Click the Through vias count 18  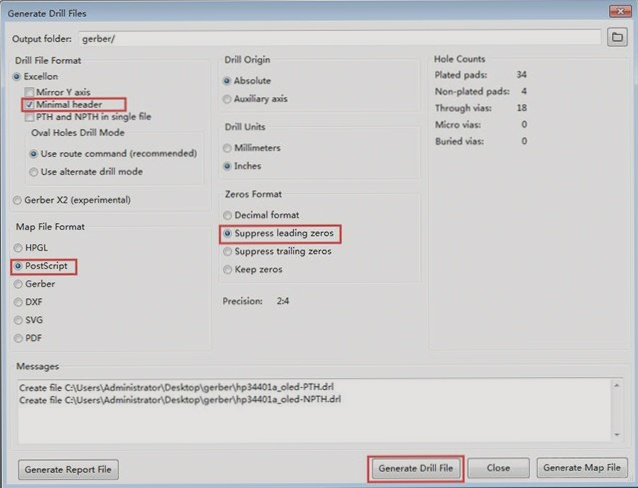point(521,108)
